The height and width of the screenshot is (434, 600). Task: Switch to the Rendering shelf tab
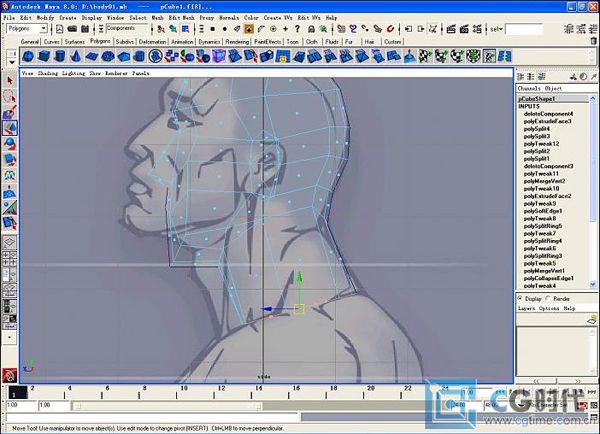click(x=237, y=42)
